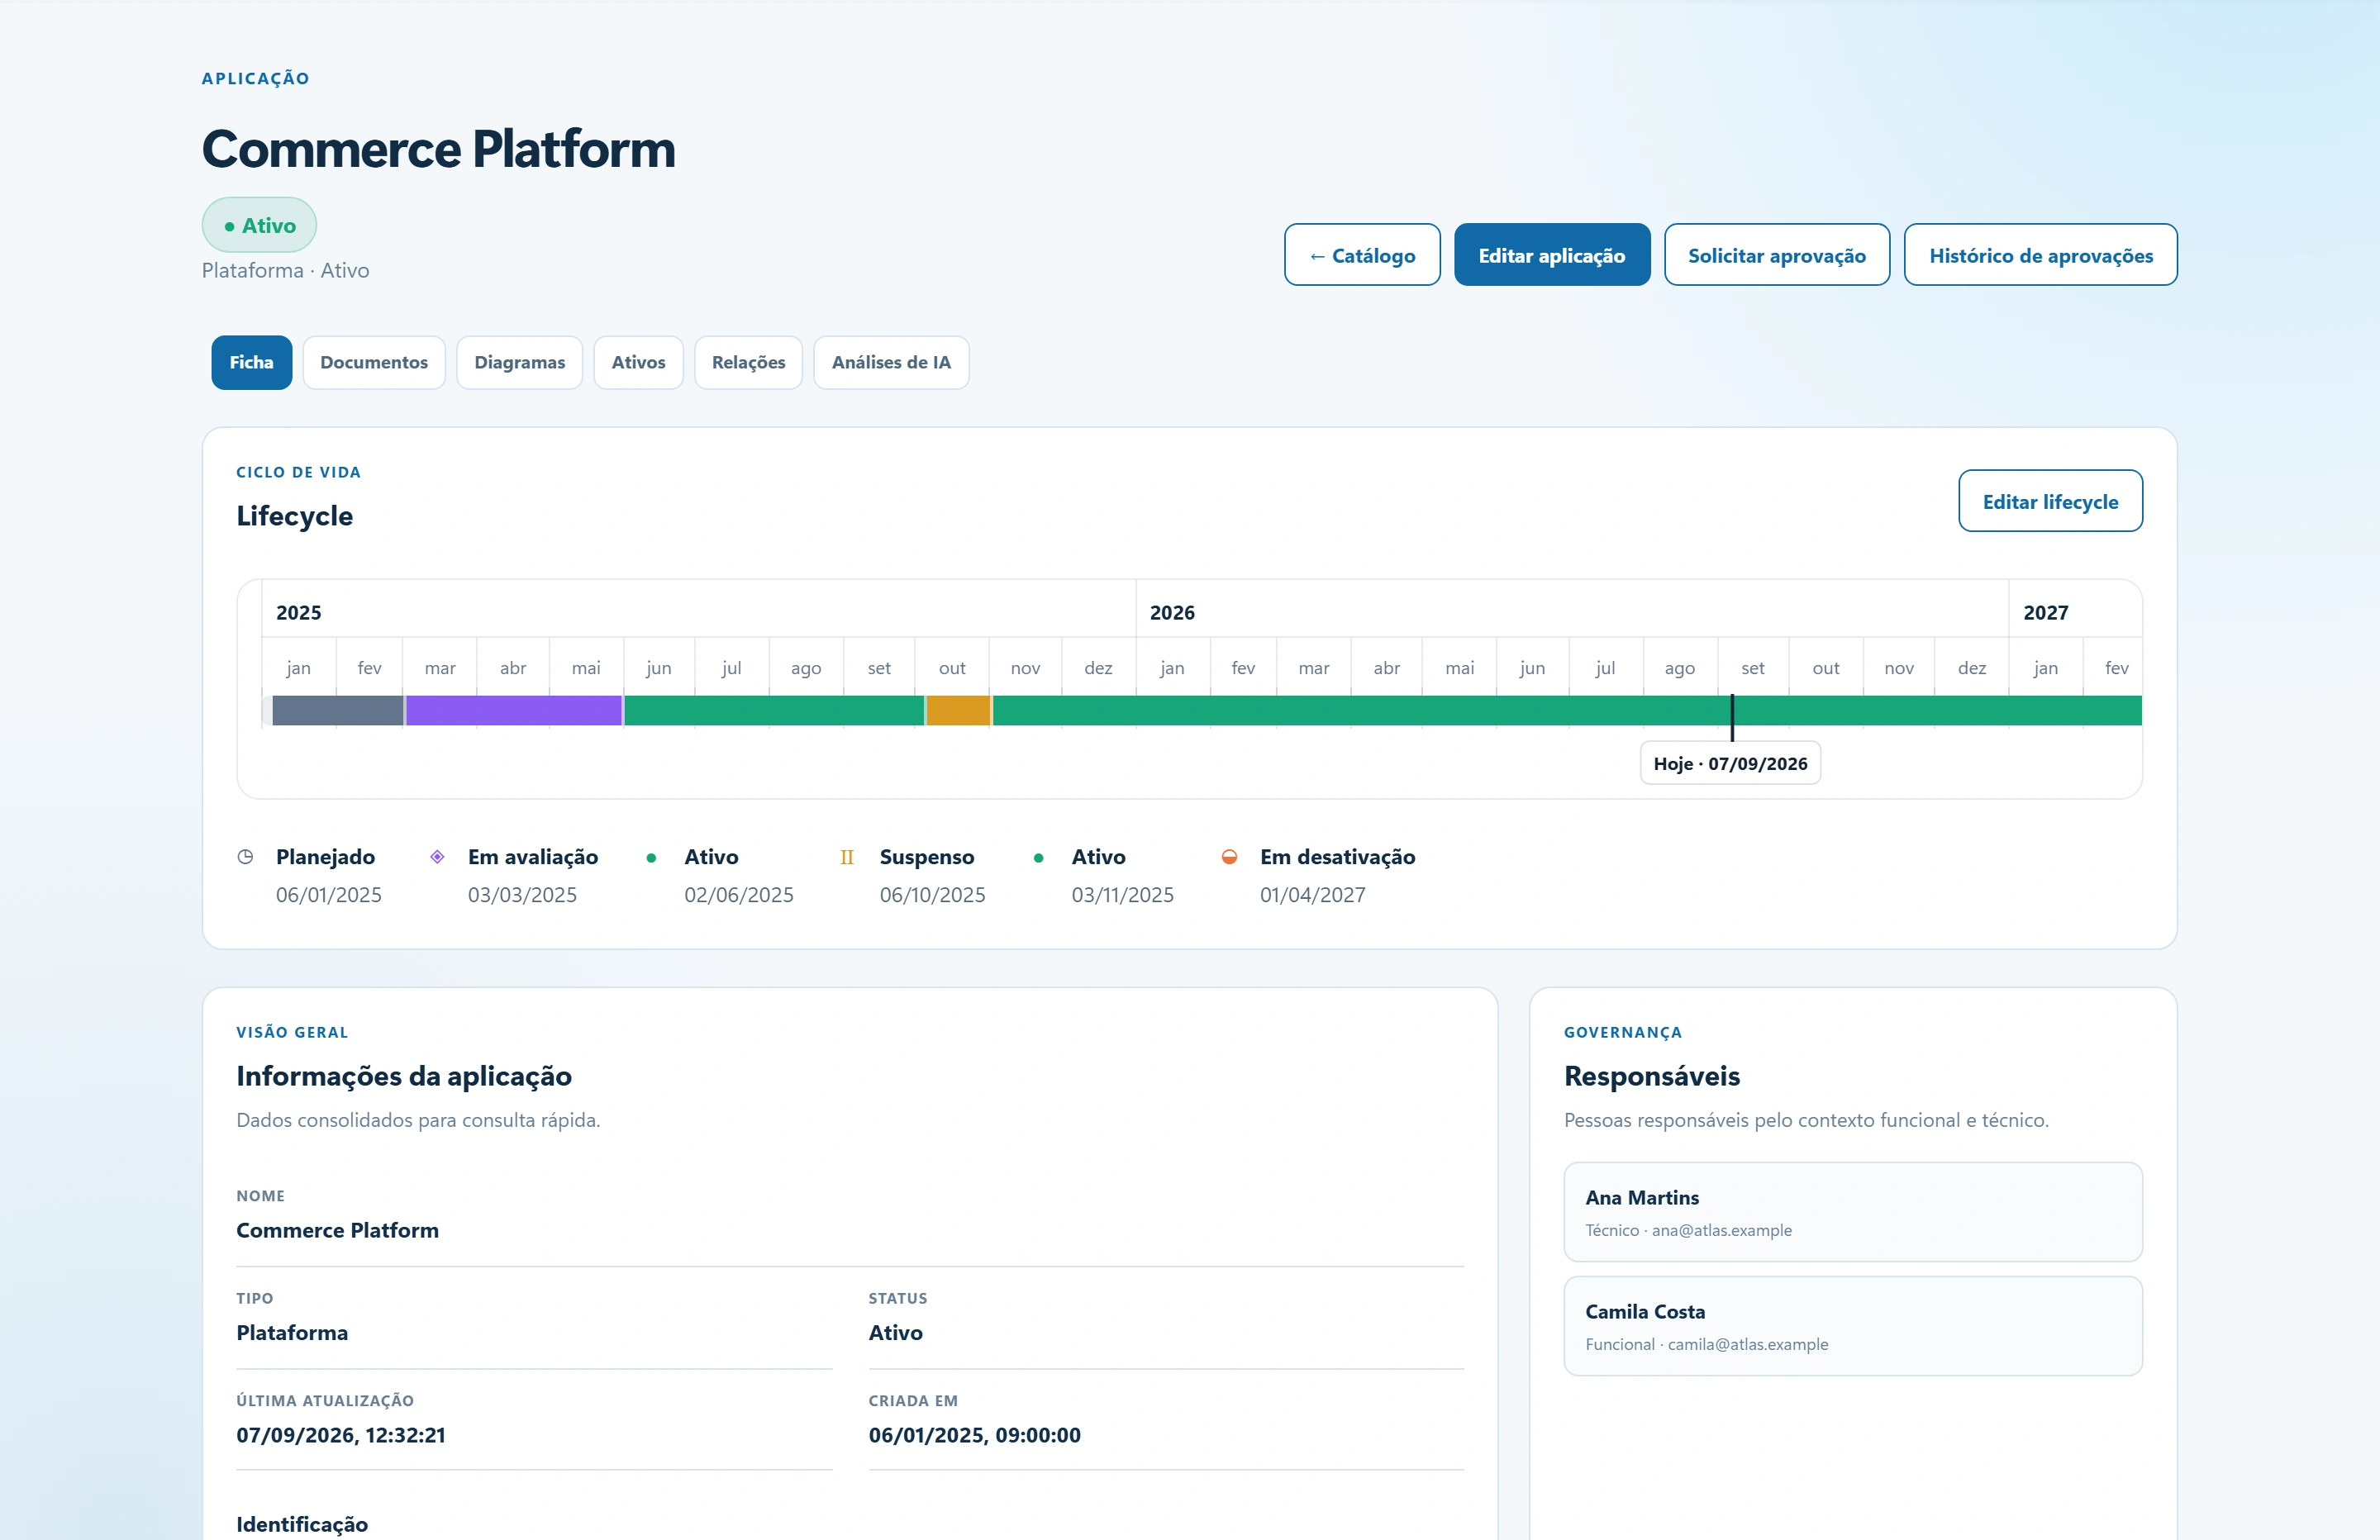Click the Criada em value 06/01/2025, 09:00:00
2380x1540 pixels.
tap(974, 1435)
